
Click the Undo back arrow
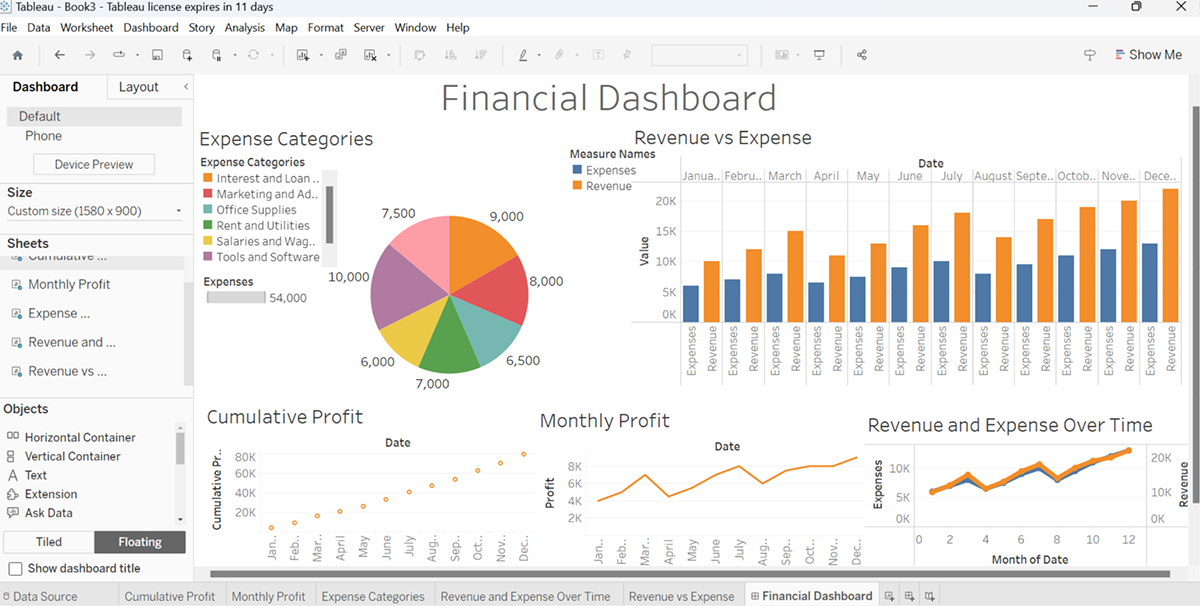click(x=60, y=55)
